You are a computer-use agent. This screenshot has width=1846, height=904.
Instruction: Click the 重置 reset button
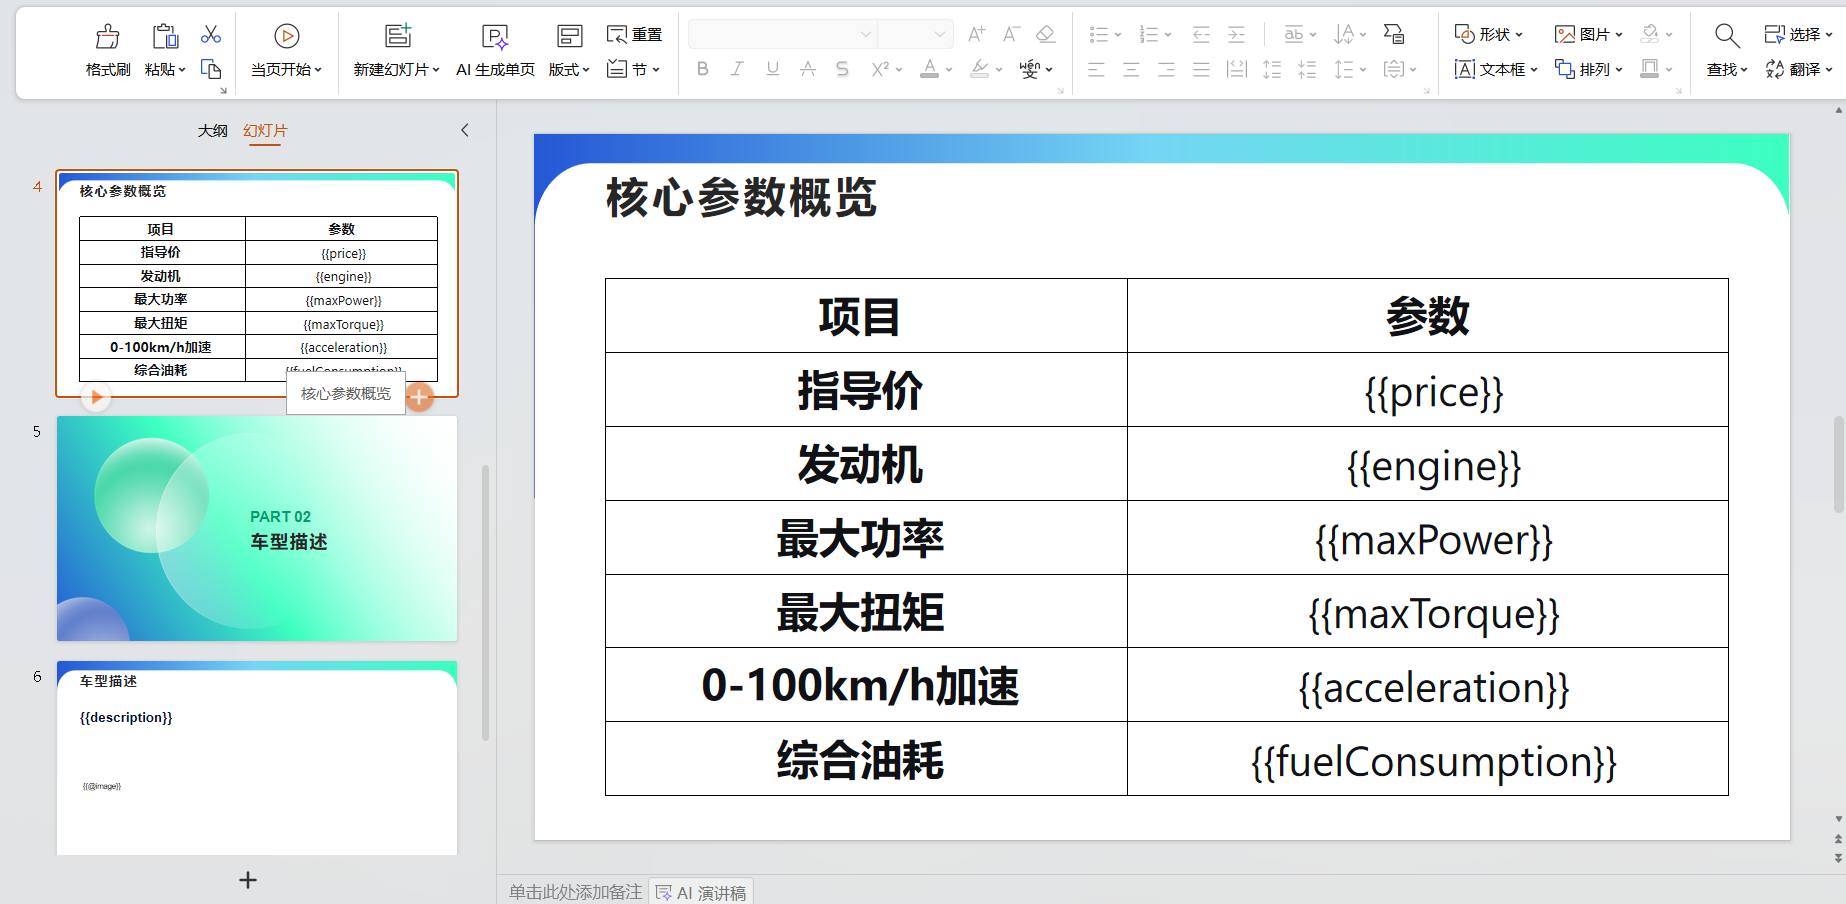[x=635, y=35]
